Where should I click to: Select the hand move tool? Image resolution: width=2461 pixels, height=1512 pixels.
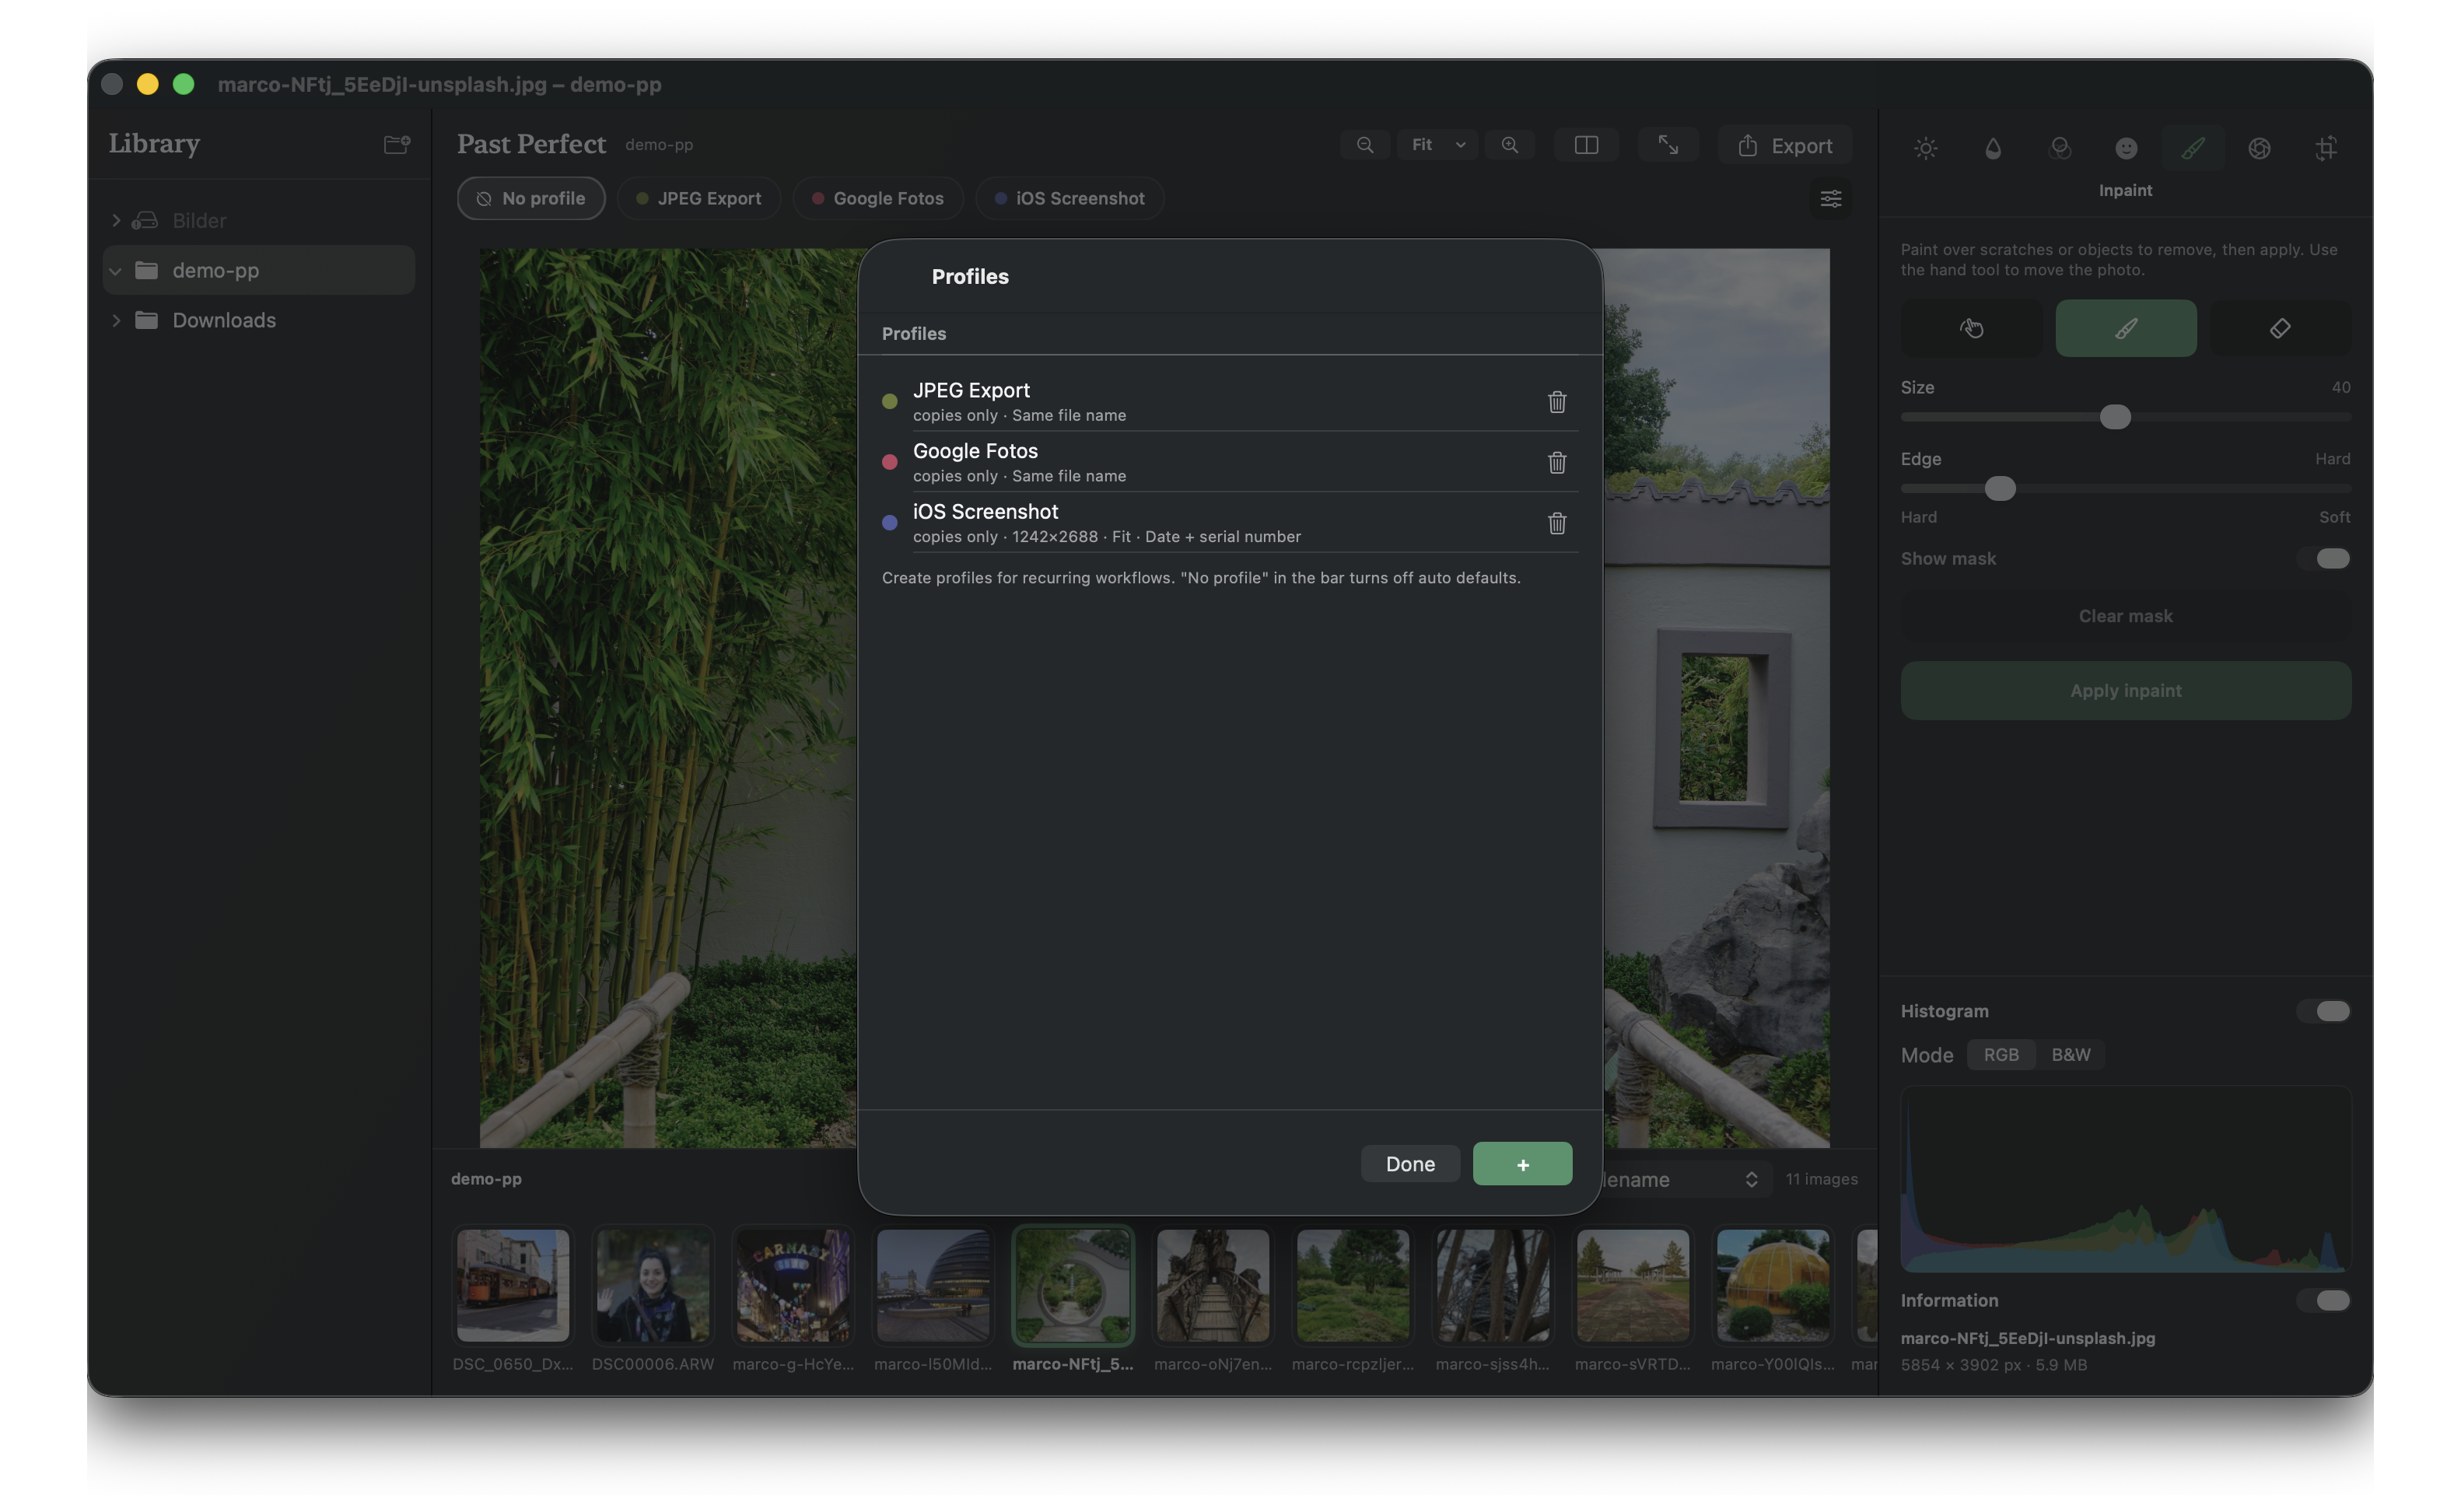pyautogui.click(x=1971, y=328)
